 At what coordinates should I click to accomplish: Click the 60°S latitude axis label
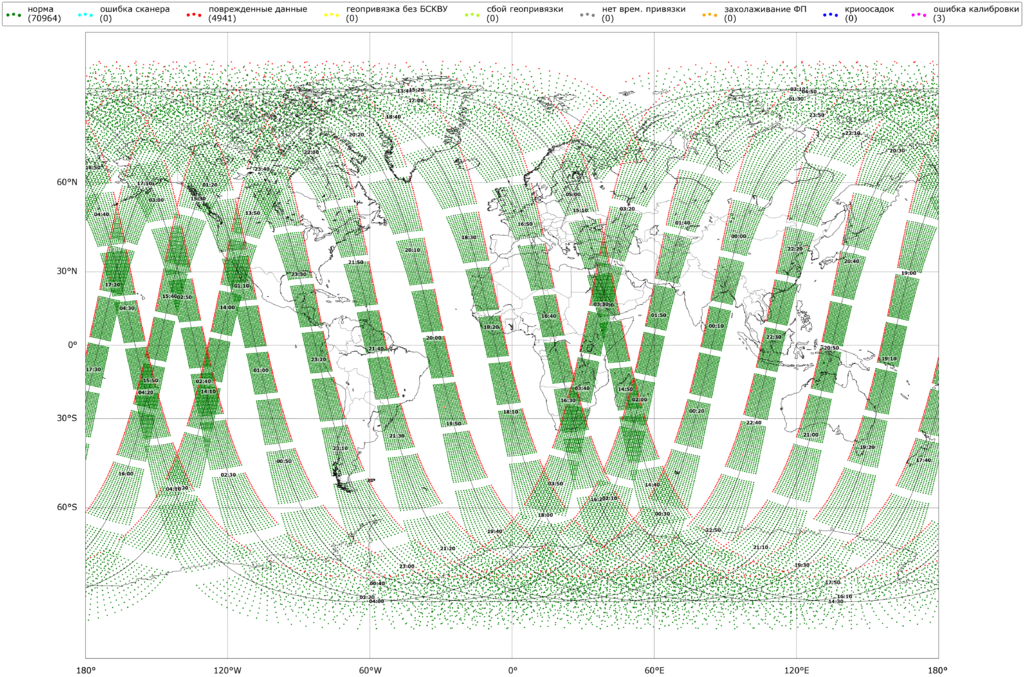point(66,507)
